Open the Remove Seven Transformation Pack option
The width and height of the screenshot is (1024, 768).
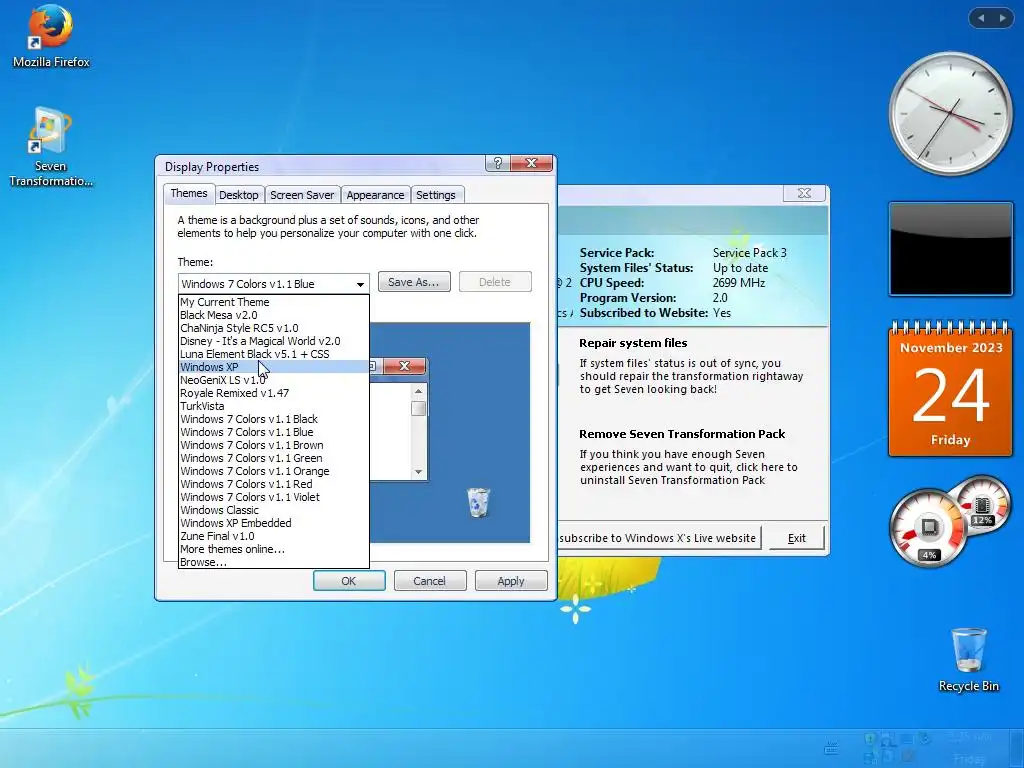682,434
